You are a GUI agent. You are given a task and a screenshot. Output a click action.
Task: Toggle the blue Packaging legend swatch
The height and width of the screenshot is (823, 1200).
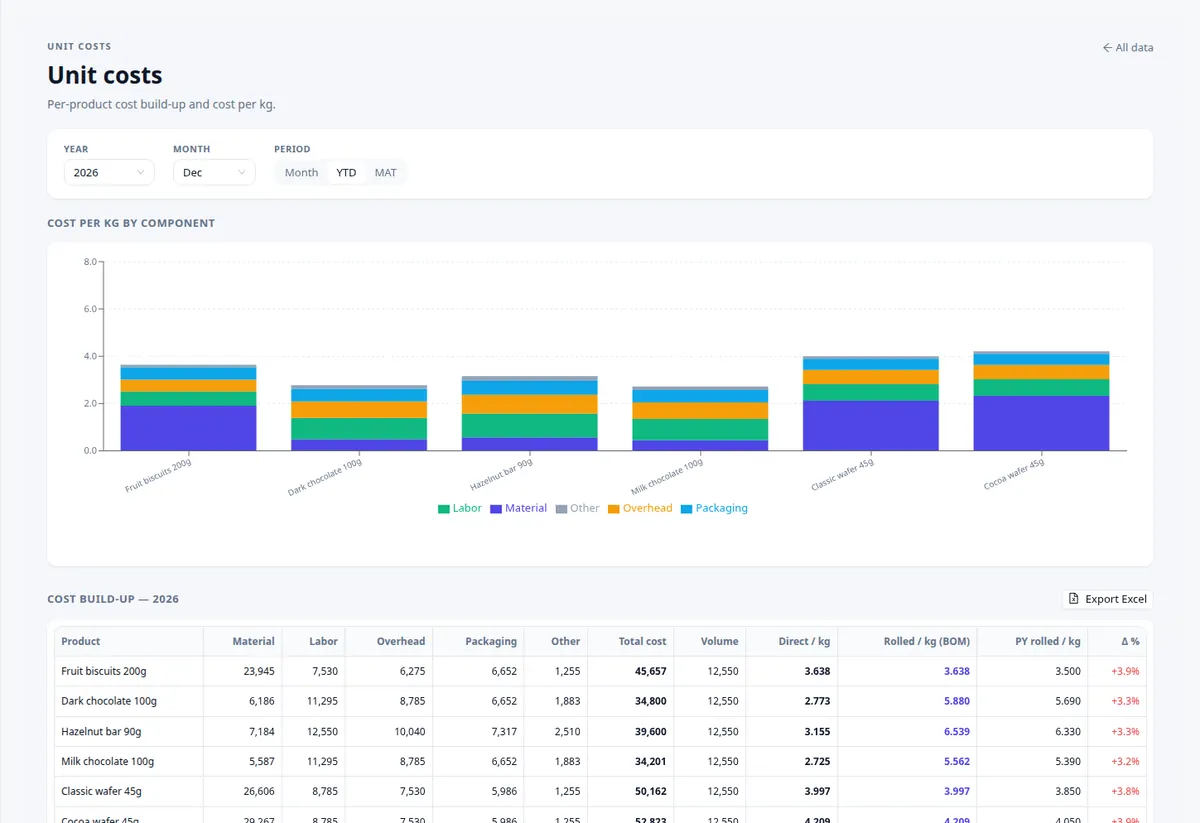(x=687, y=509)
